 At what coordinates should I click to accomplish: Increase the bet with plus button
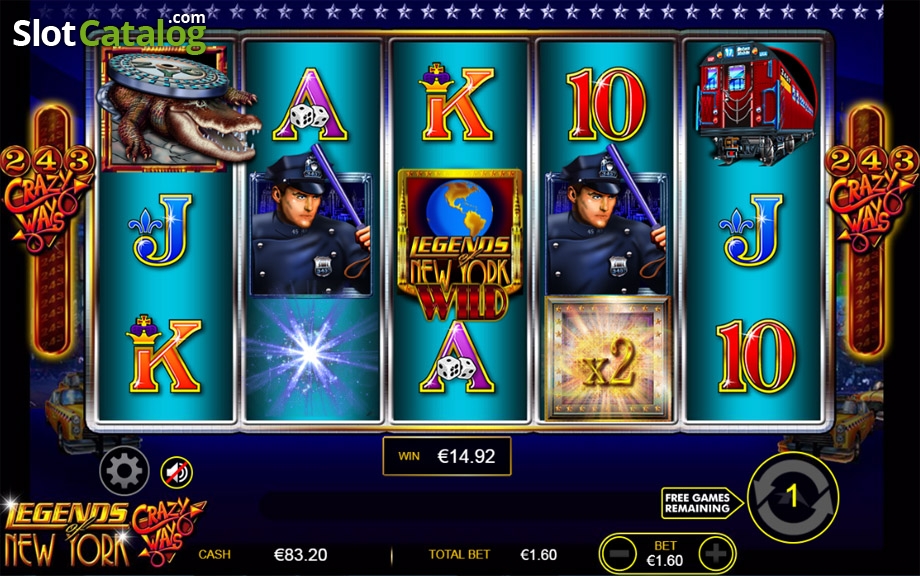pyautogui.click(x=716, y=553)
